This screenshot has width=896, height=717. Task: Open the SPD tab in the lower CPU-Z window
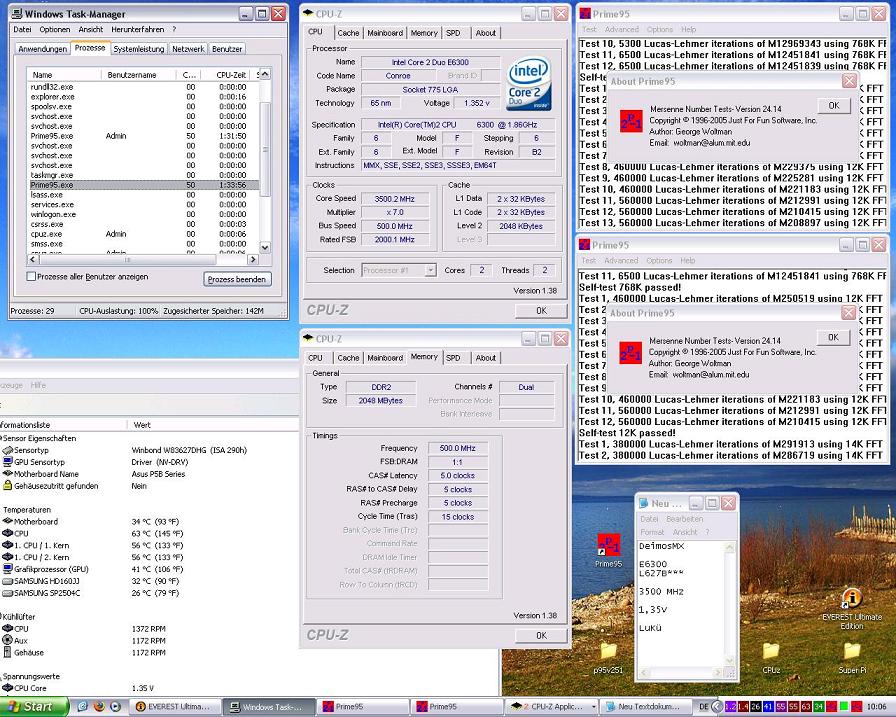(x=453, y=358)
